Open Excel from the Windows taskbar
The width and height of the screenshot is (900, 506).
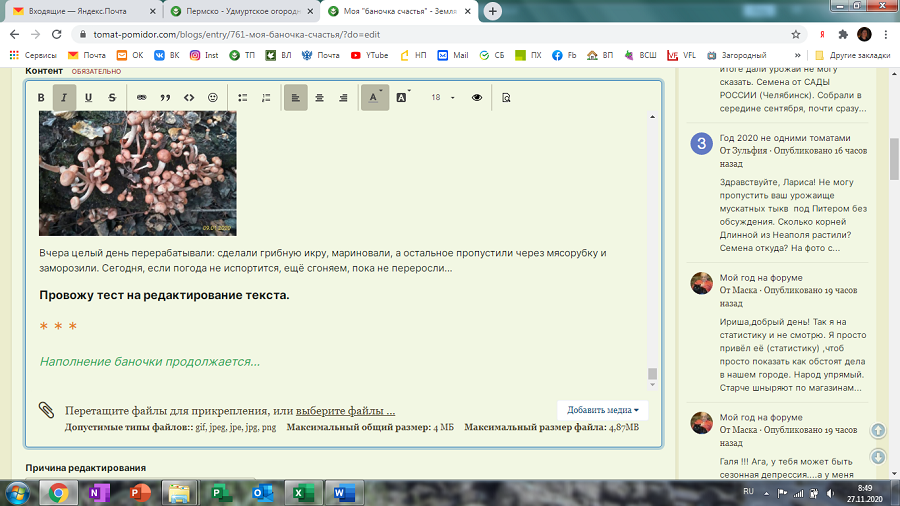pos(298,492)
